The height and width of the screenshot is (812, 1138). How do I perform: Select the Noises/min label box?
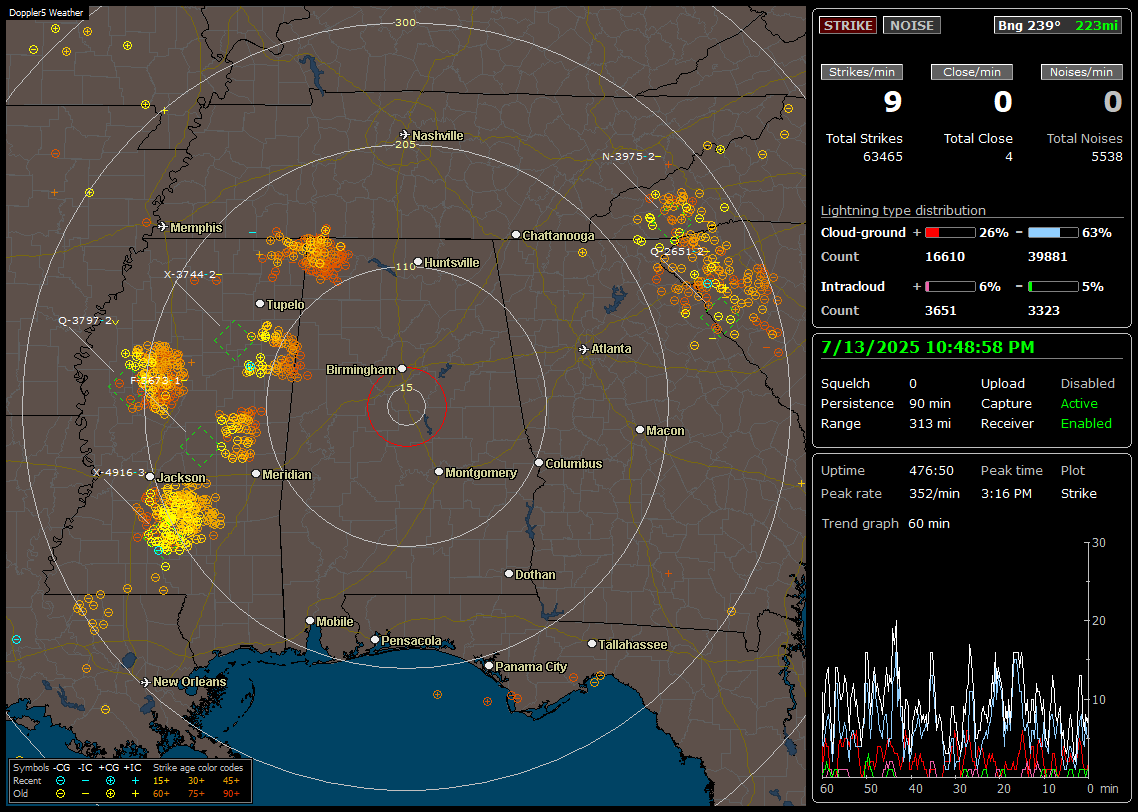pyautogui.click(x=1081, y=72)
